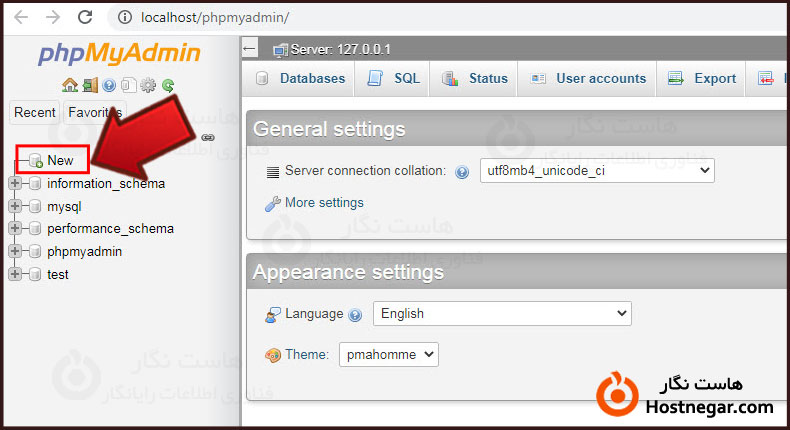Expand the mysql database node
This screenshot has width=790, height=430.
click(x=14, y=206)
